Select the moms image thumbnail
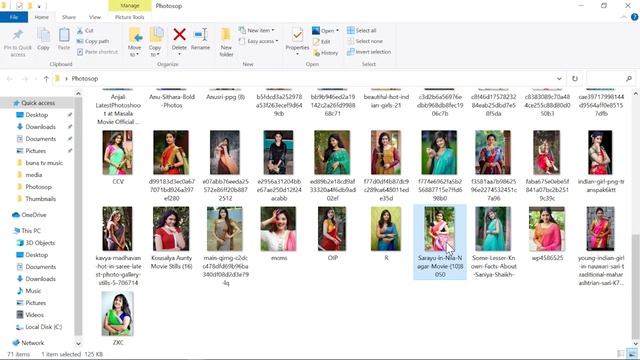 (278, 229)
